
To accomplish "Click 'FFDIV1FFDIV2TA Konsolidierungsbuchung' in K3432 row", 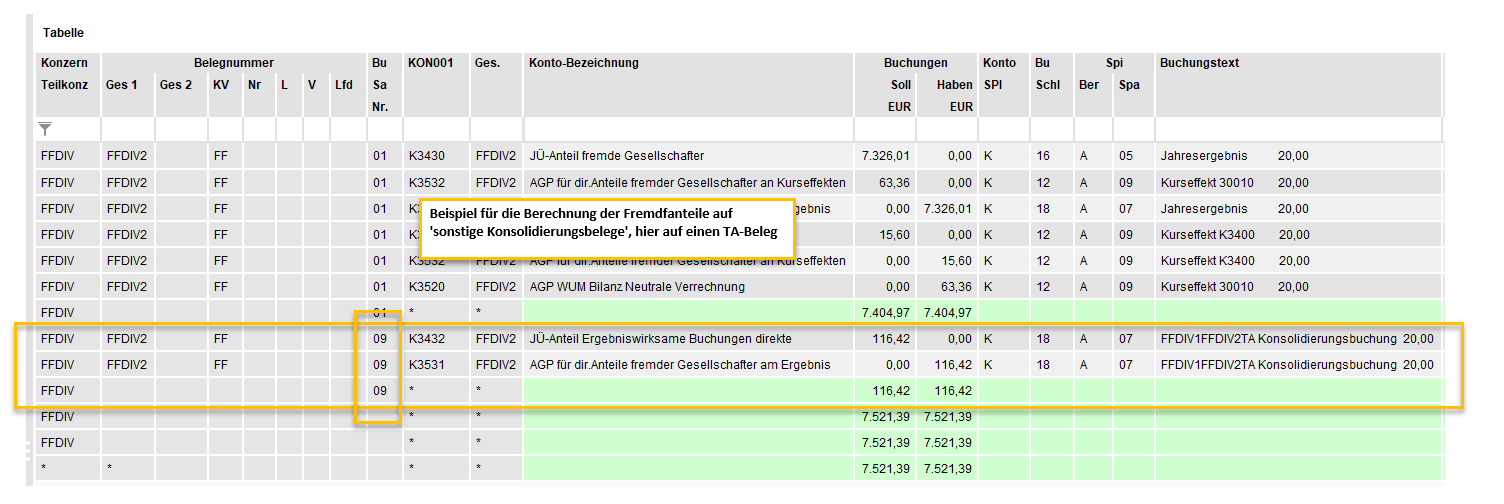I will coord(1278,339).
